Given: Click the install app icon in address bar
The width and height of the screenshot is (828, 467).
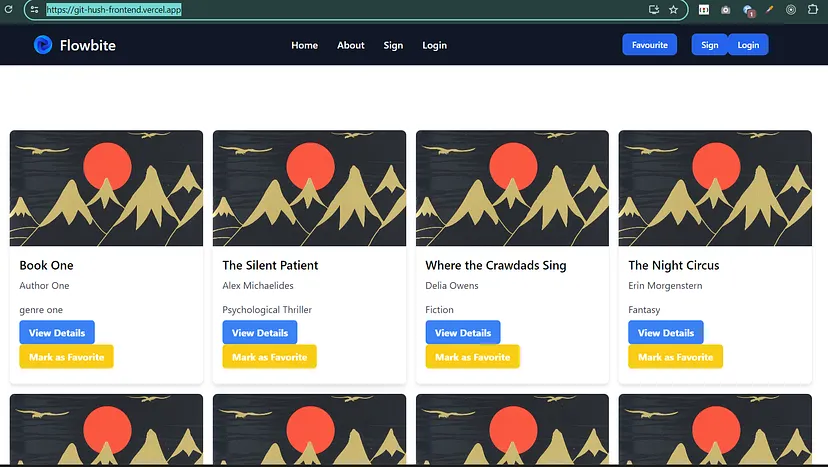Looking at the screenshot, I should click(x=654, y=10).
